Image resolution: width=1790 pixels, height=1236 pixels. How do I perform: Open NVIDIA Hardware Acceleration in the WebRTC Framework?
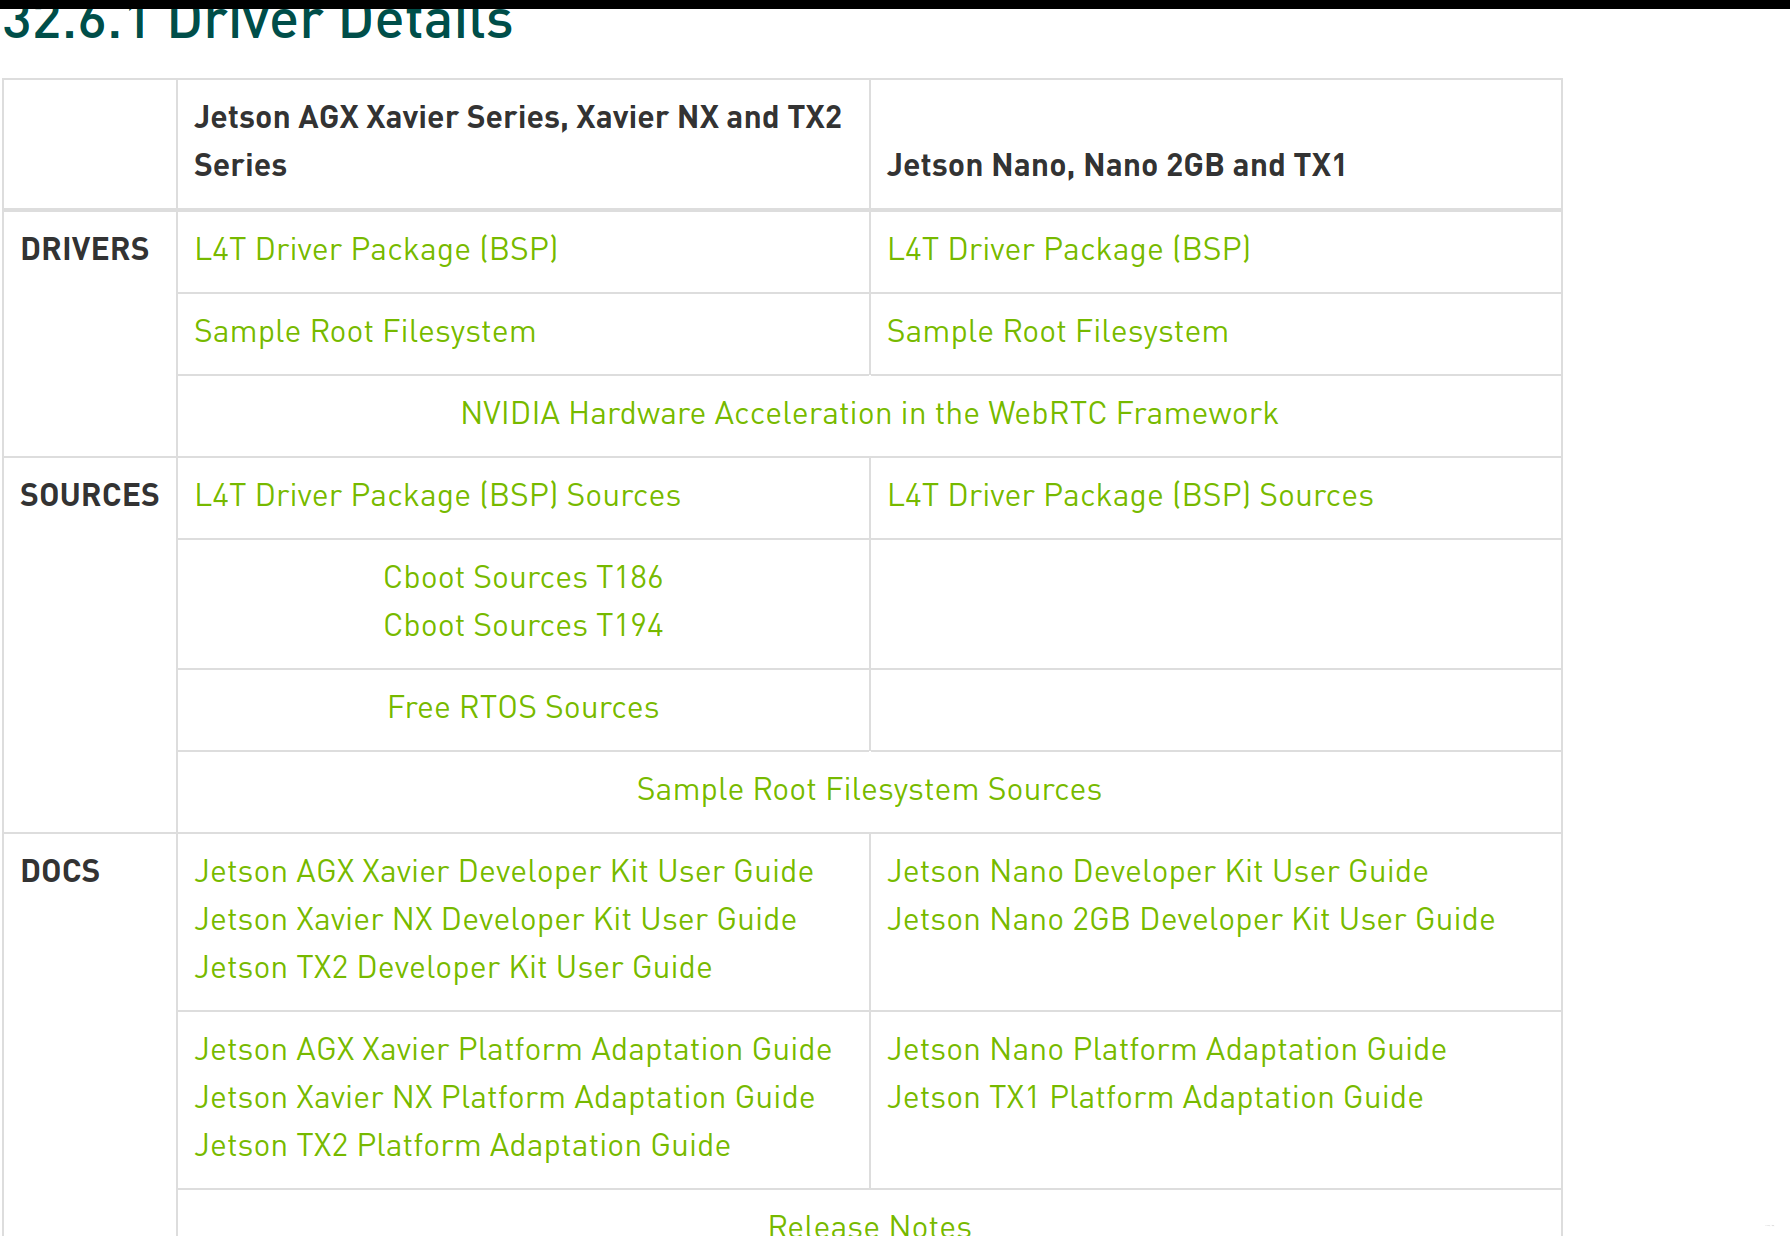point(869,413)
